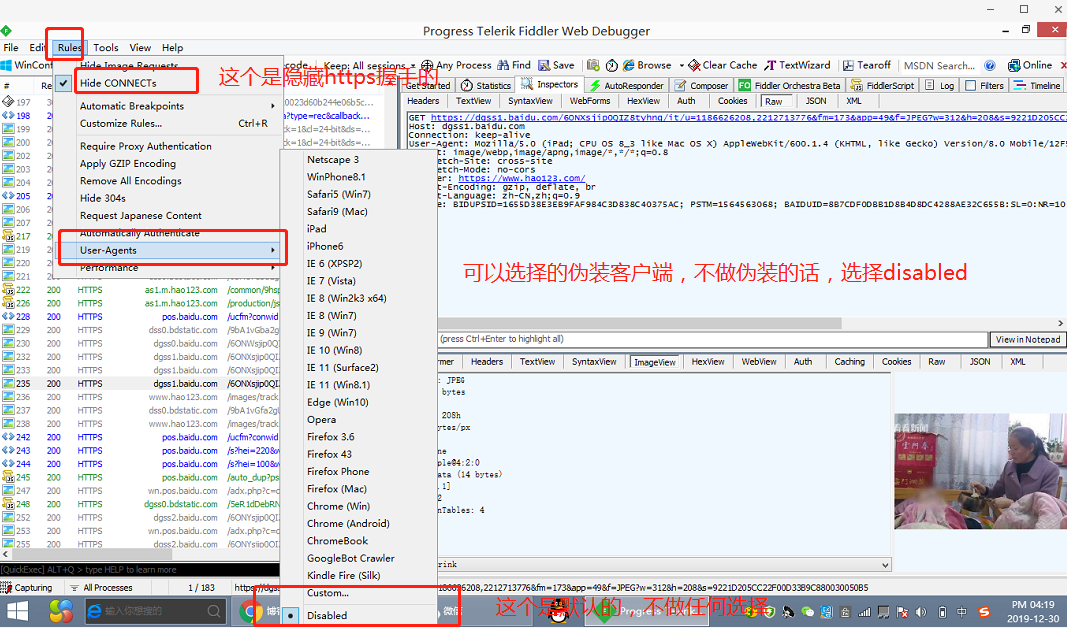Open the response body dropdown arrow
This screenshot has height=628, width=1067.
tap(885, 565)
